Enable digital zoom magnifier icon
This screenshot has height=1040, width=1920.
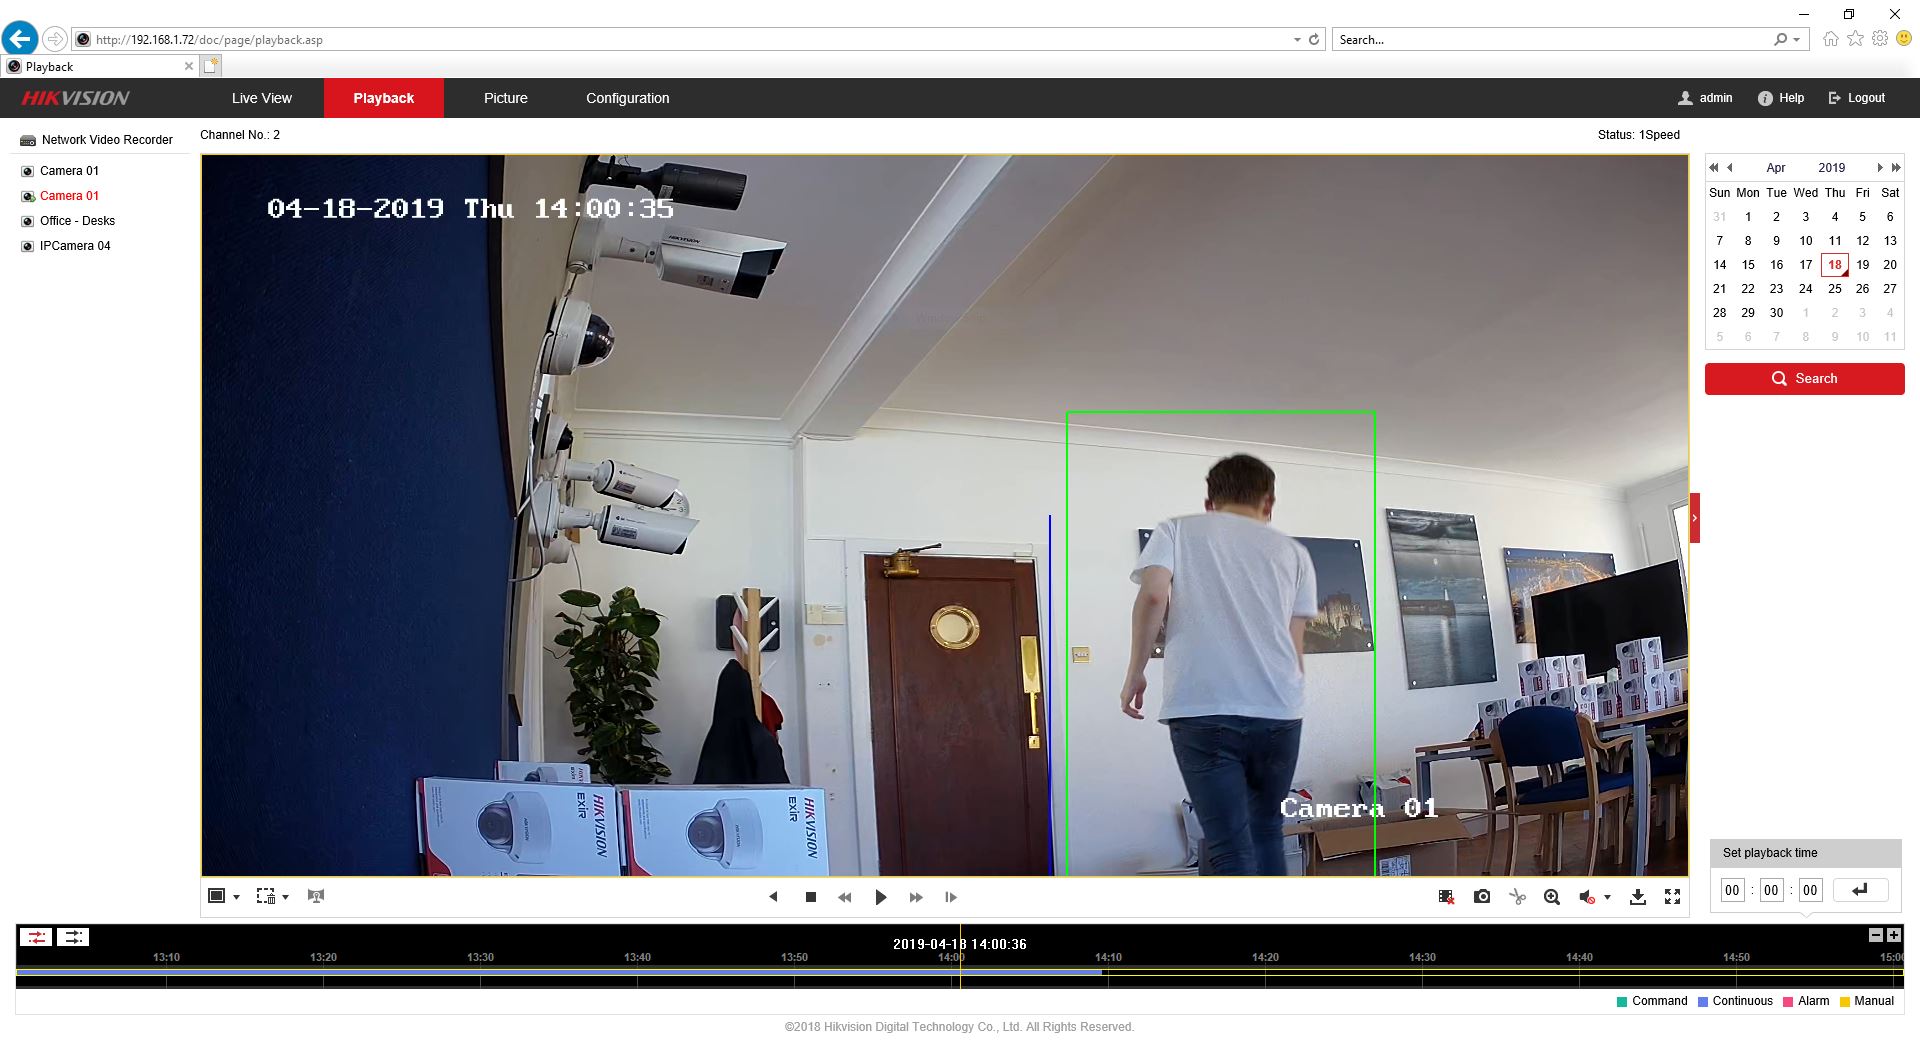tap(1551, 897)
